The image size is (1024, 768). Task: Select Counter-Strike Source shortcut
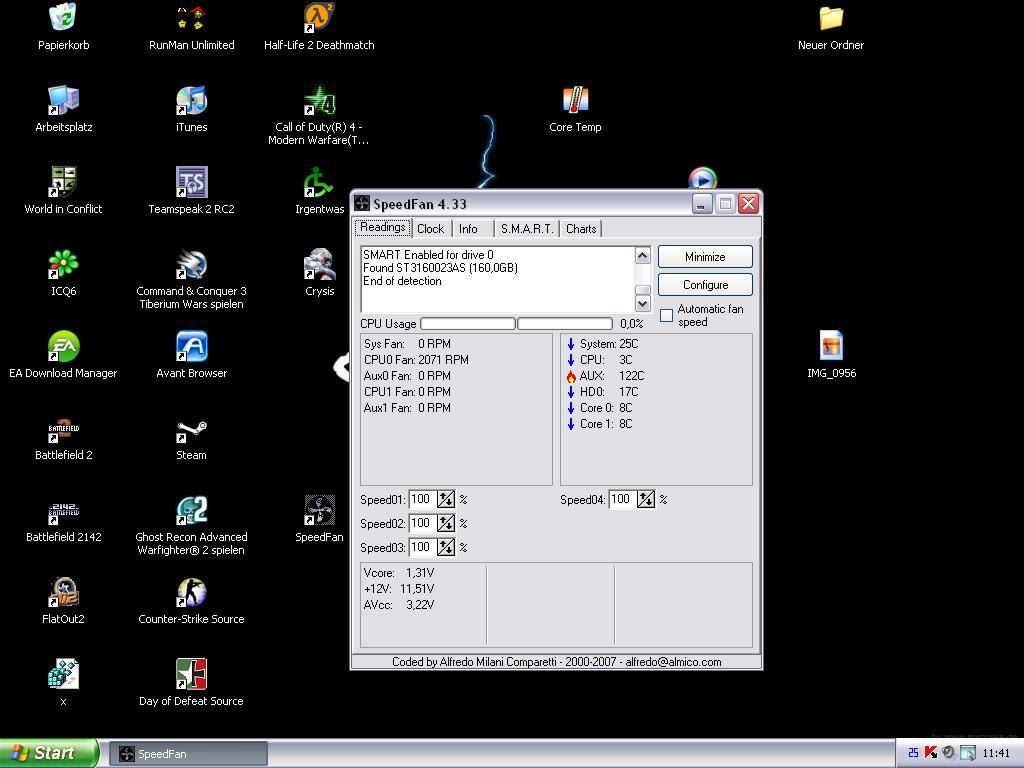[191, 592]
